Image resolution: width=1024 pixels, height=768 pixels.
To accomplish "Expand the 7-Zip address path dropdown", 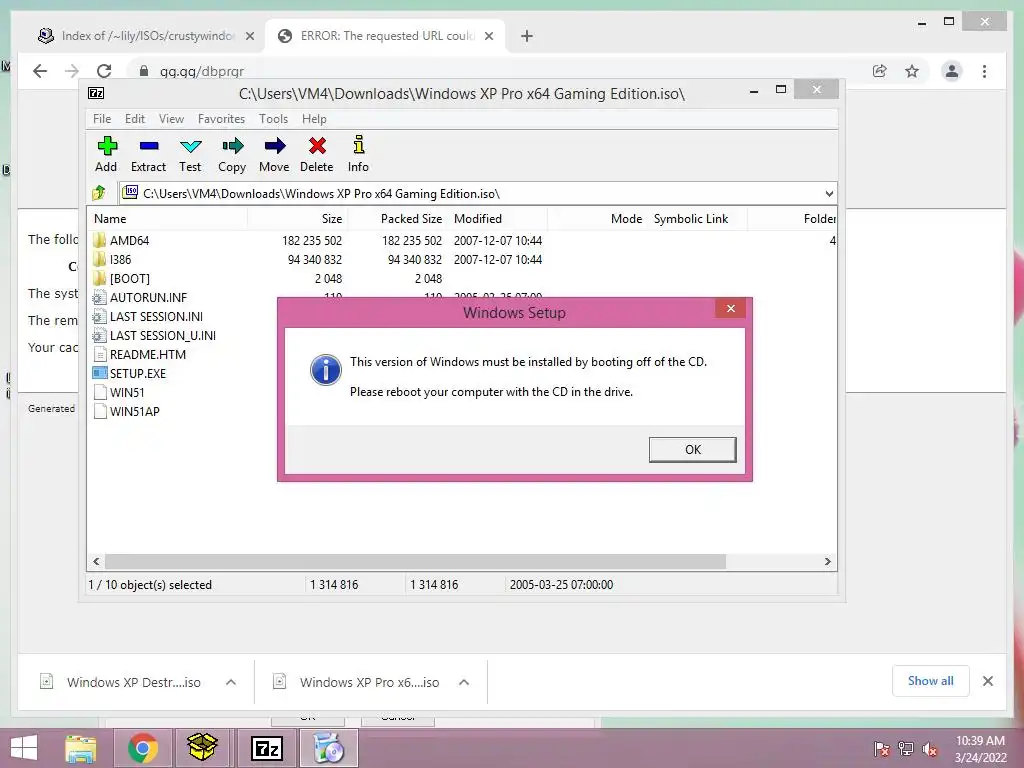I will click(829, 193).
